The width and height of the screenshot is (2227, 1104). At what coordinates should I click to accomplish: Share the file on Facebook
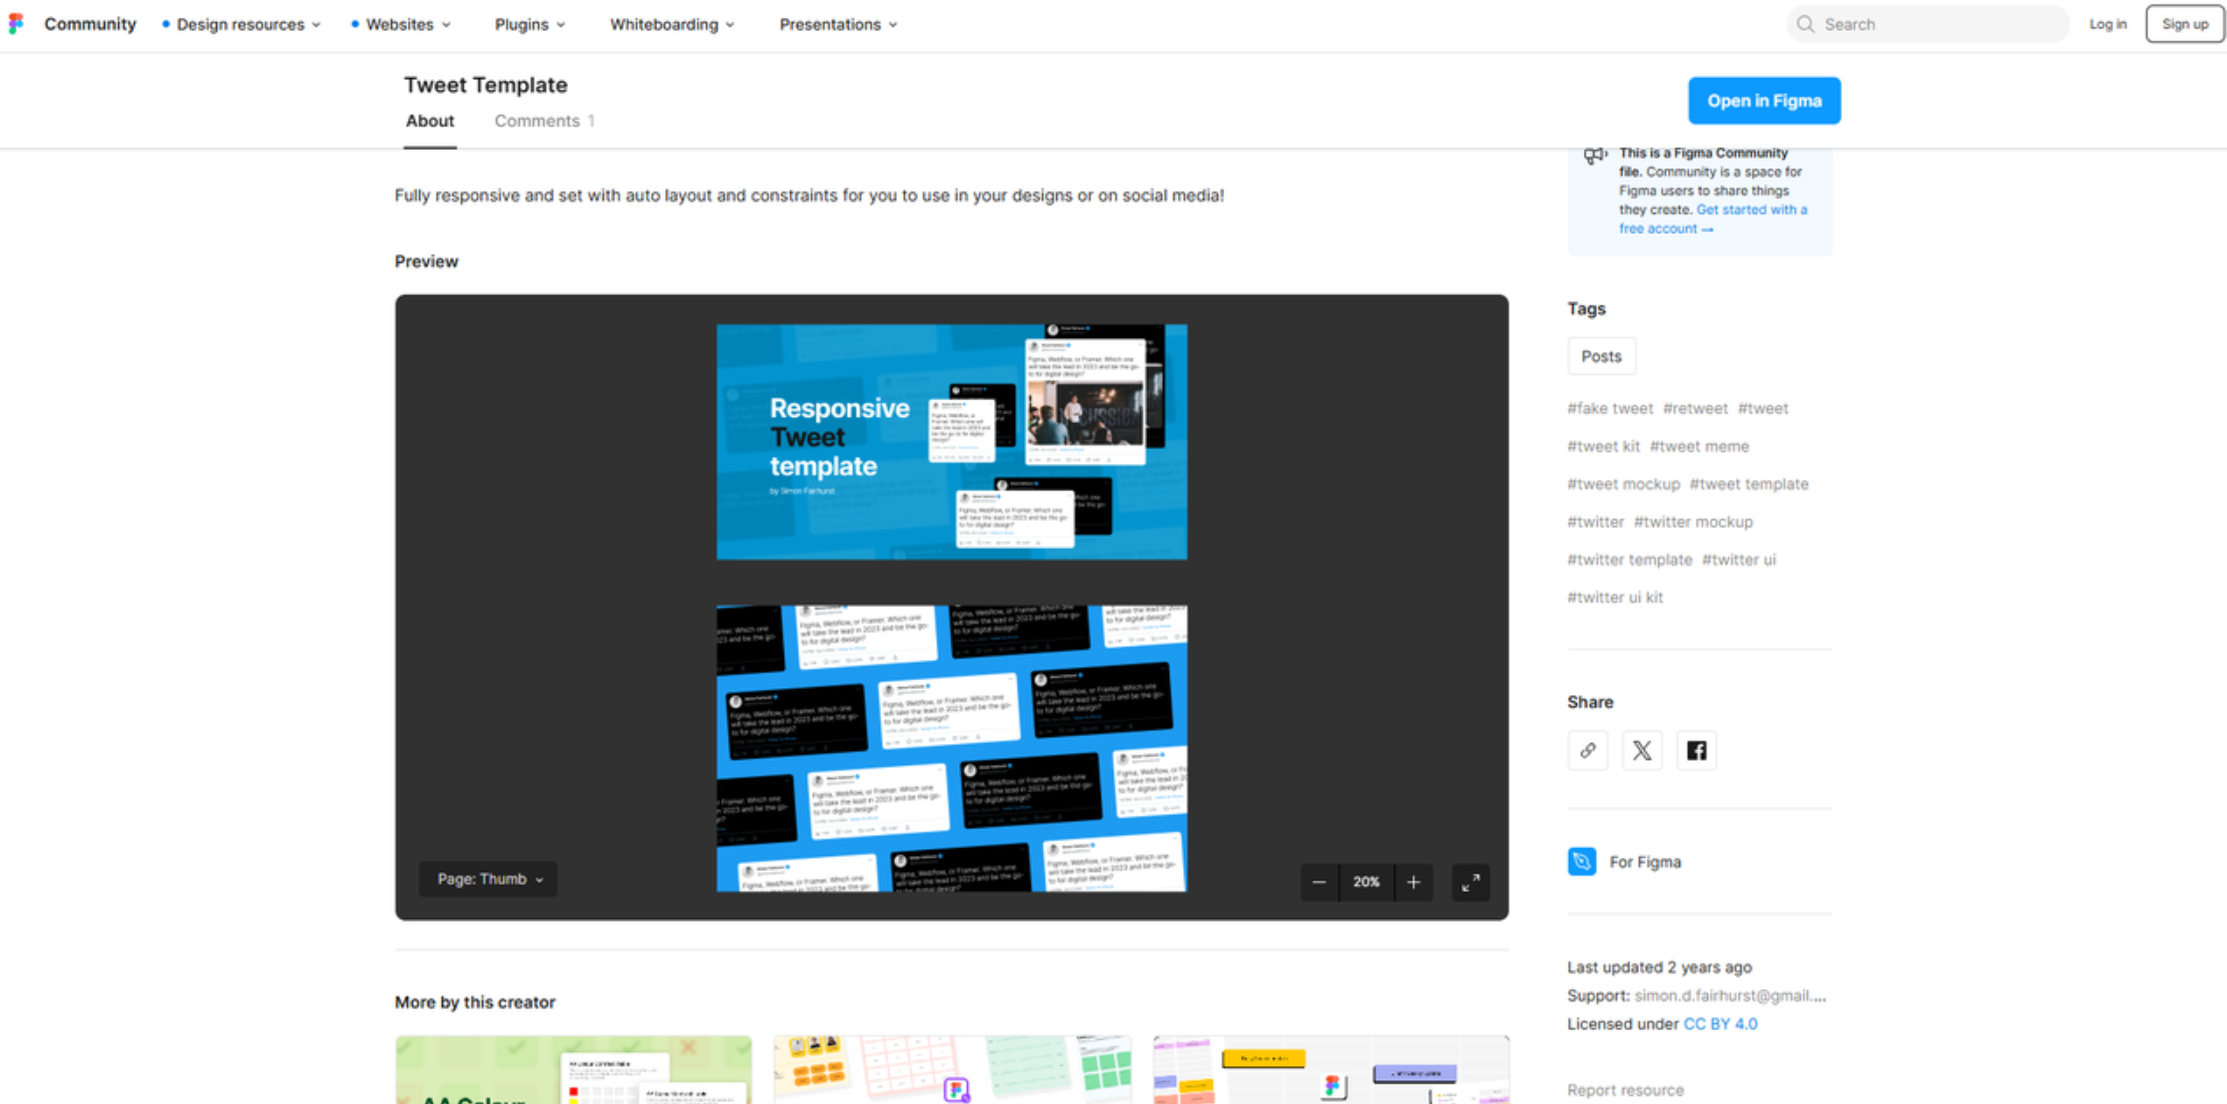[x=1696, y=750]
